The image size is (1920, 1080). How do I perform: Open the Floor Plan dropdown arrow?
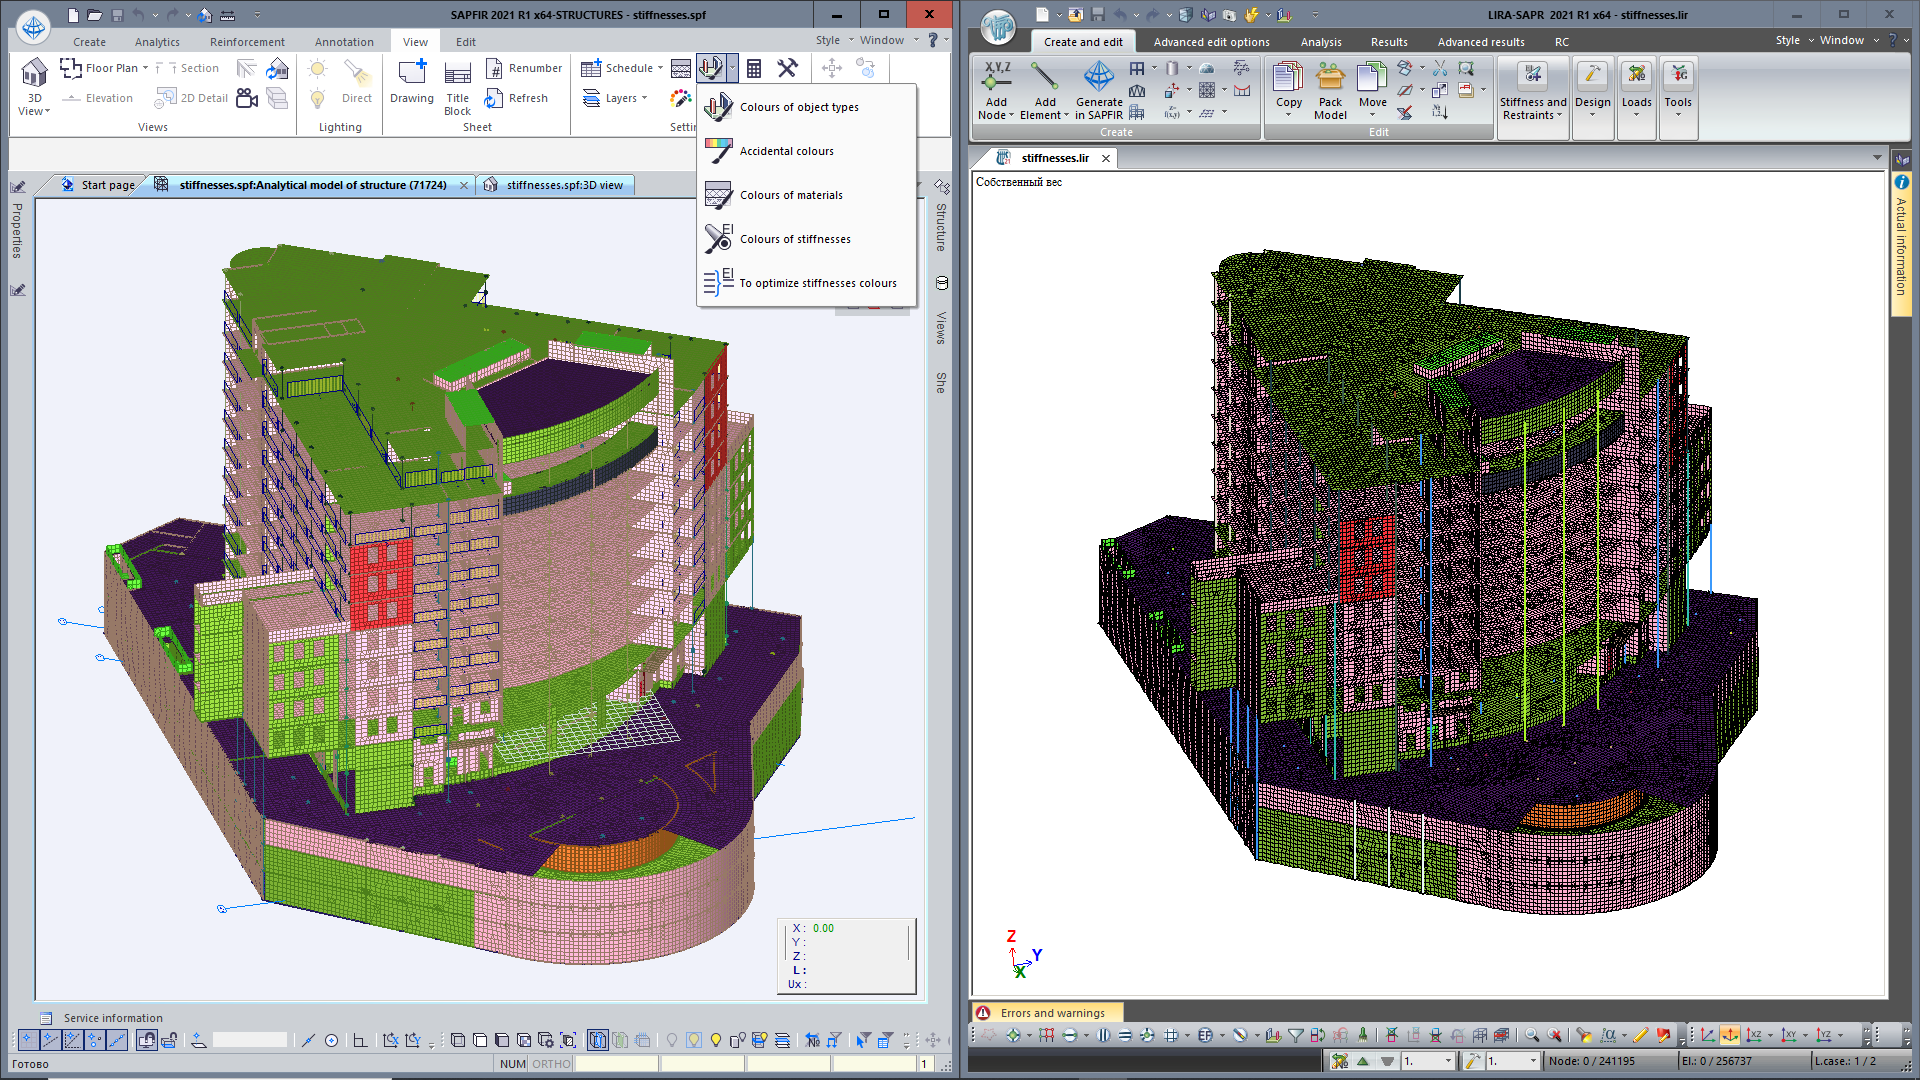point(145,68)
